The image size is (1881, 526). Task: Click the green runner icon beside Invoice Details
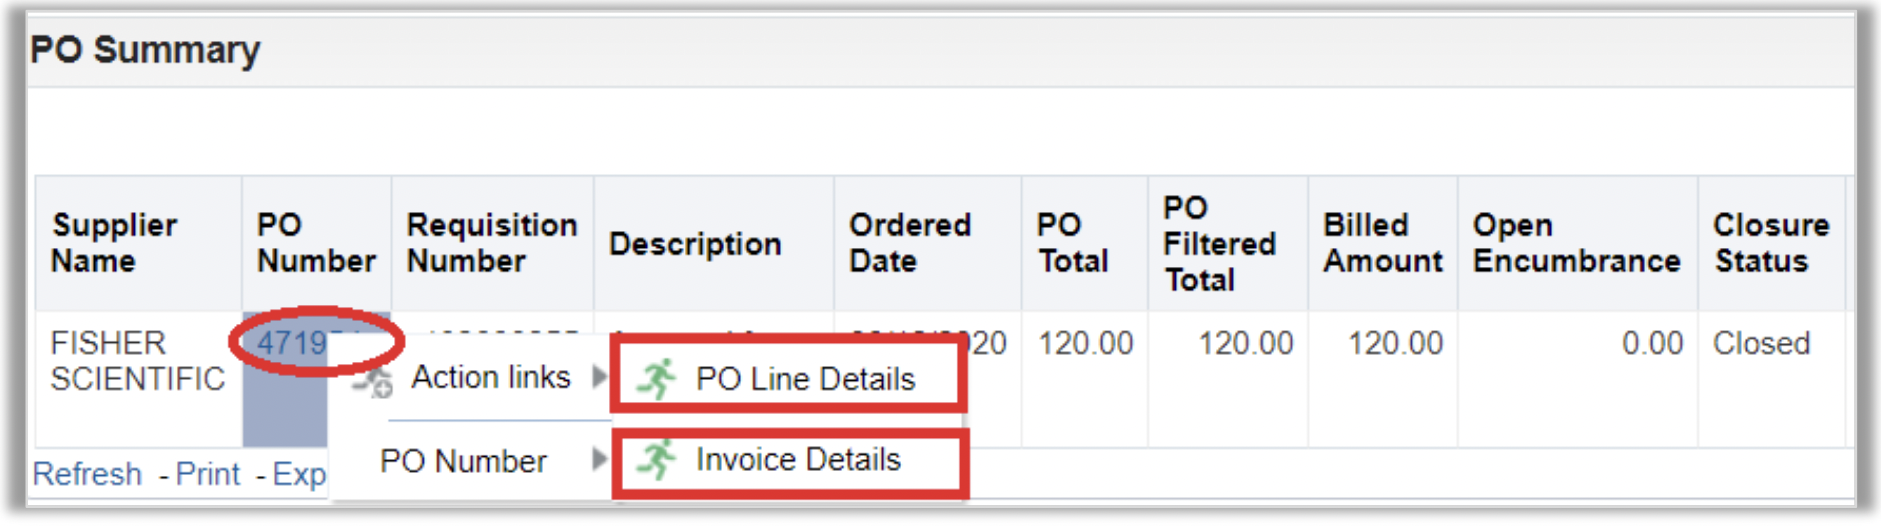click(657, 460)
